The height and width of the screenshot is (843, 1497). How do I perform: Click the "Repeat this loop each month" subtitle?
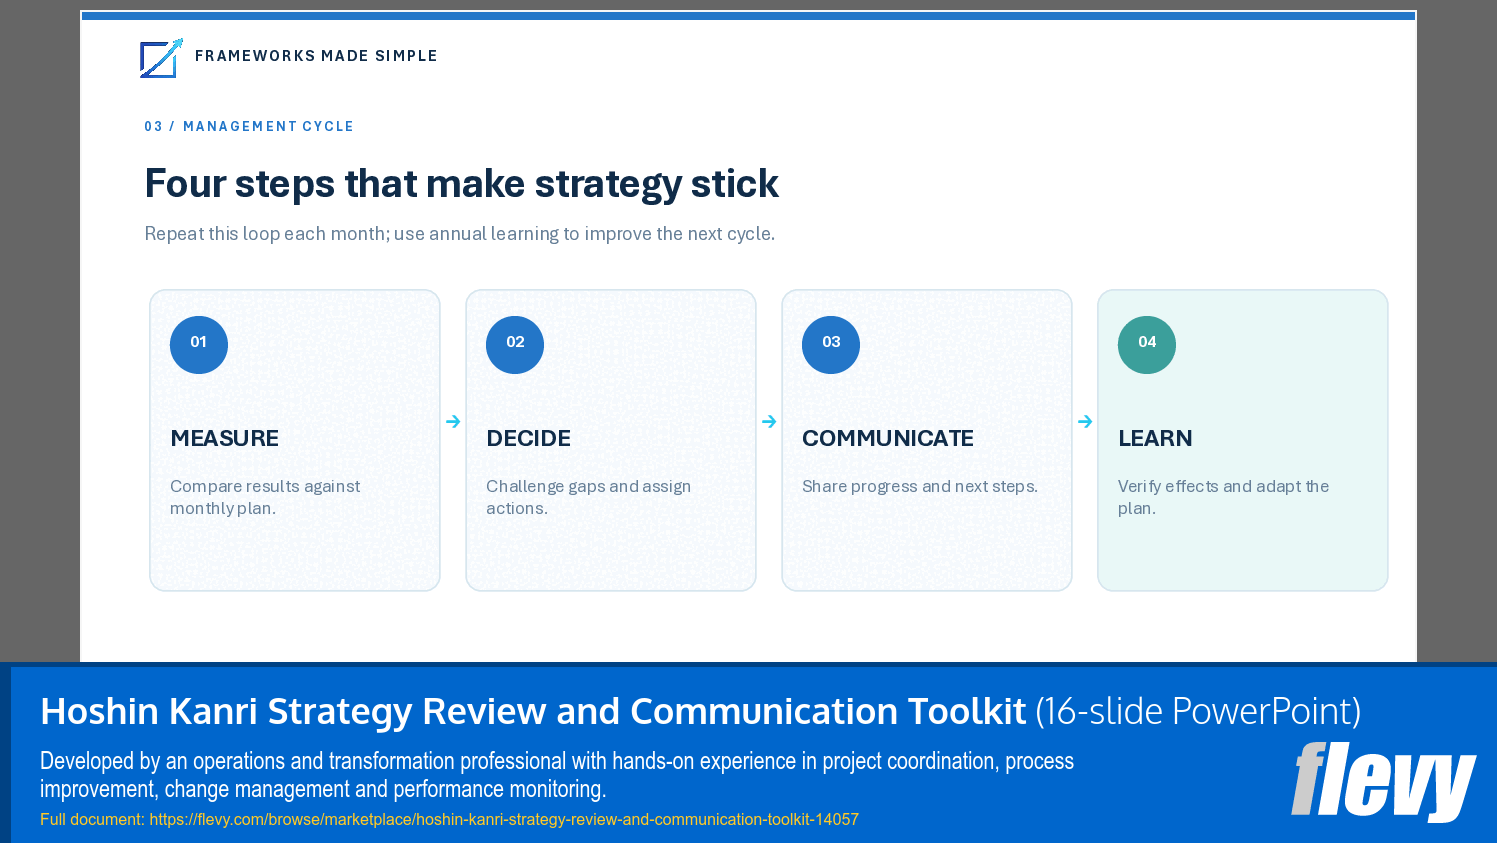point(460,234)
